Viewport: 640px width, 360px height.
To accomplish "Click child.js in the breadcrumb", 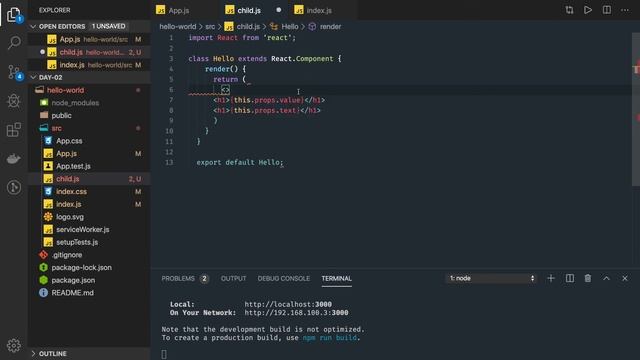I will tap(242, 27).
